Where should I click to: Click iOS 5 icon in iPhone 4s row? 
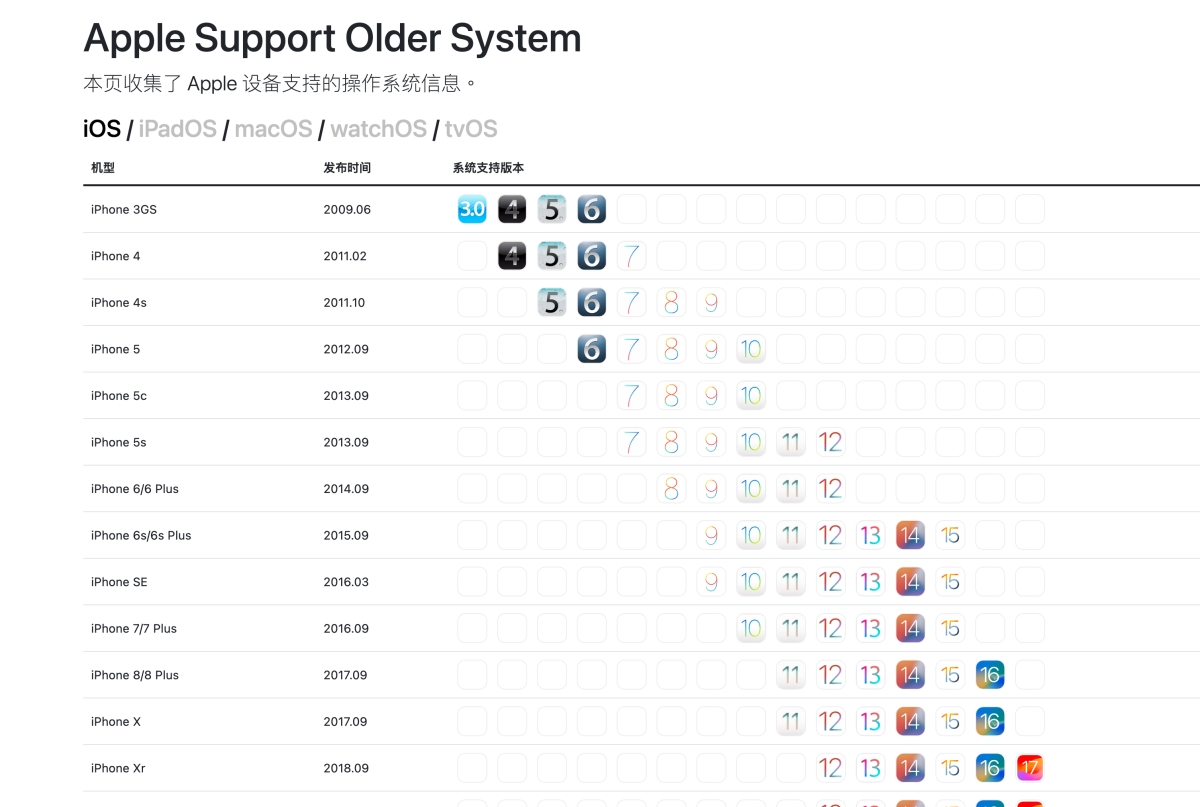[552, 302]
